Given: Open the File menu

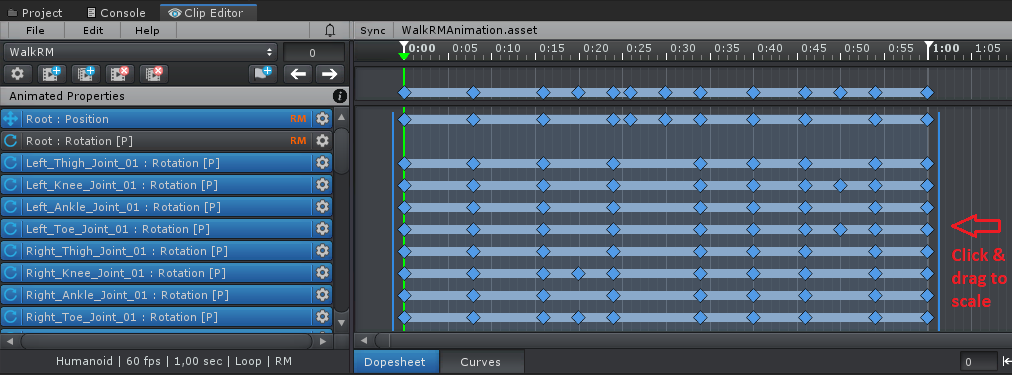Looking at the screenshot, I should [x=35, y=30].
